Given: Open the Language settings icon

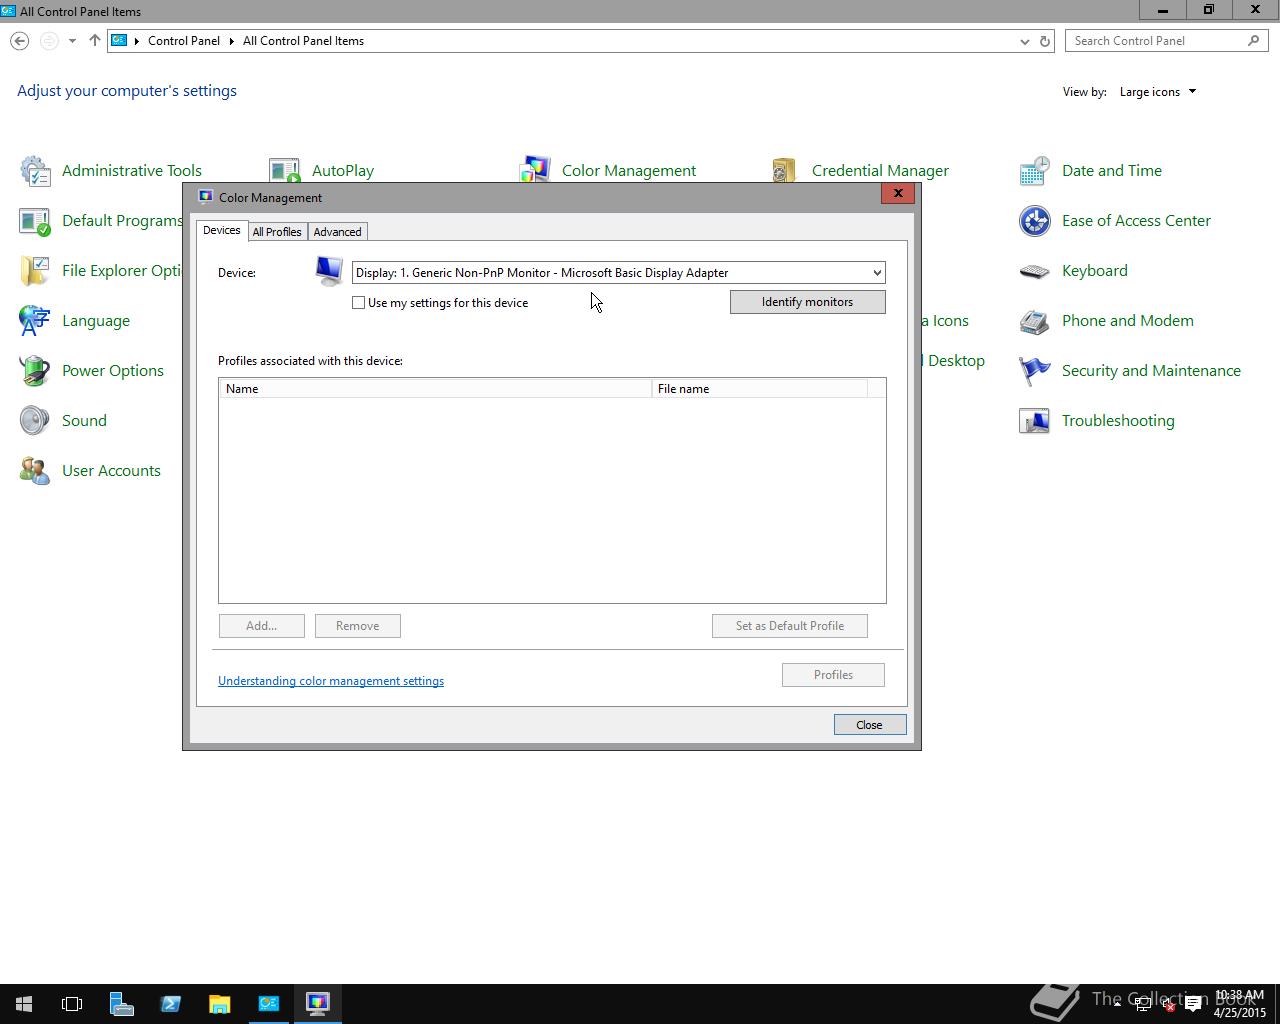Looking at the screenshot, I should [x=35, y=321].
